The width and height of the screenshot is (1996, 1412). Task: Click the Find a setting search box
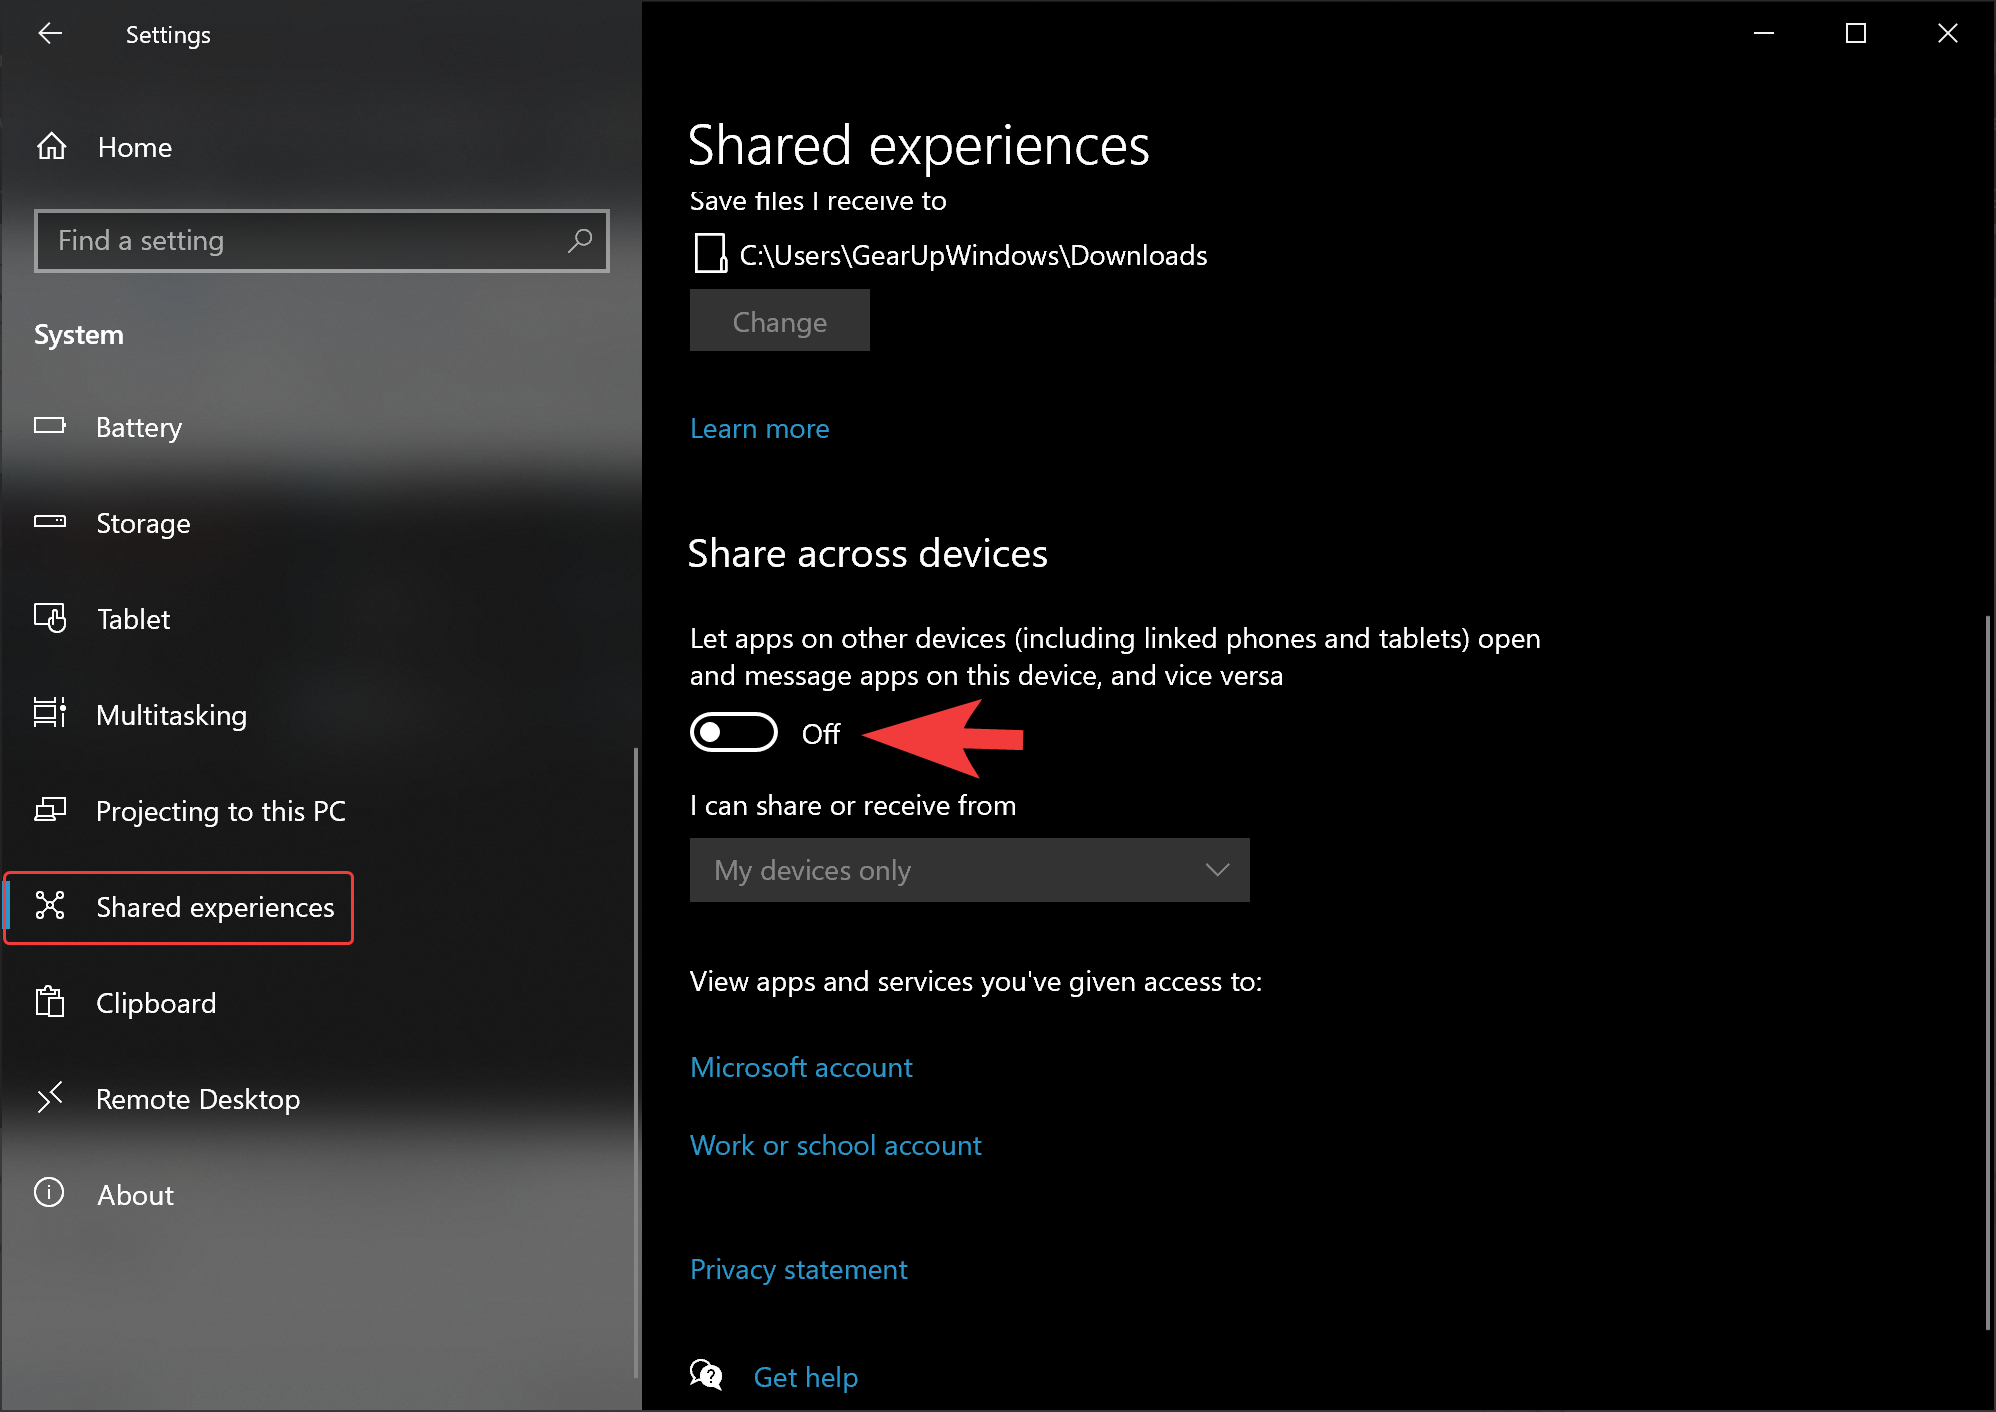coord(322,240)
